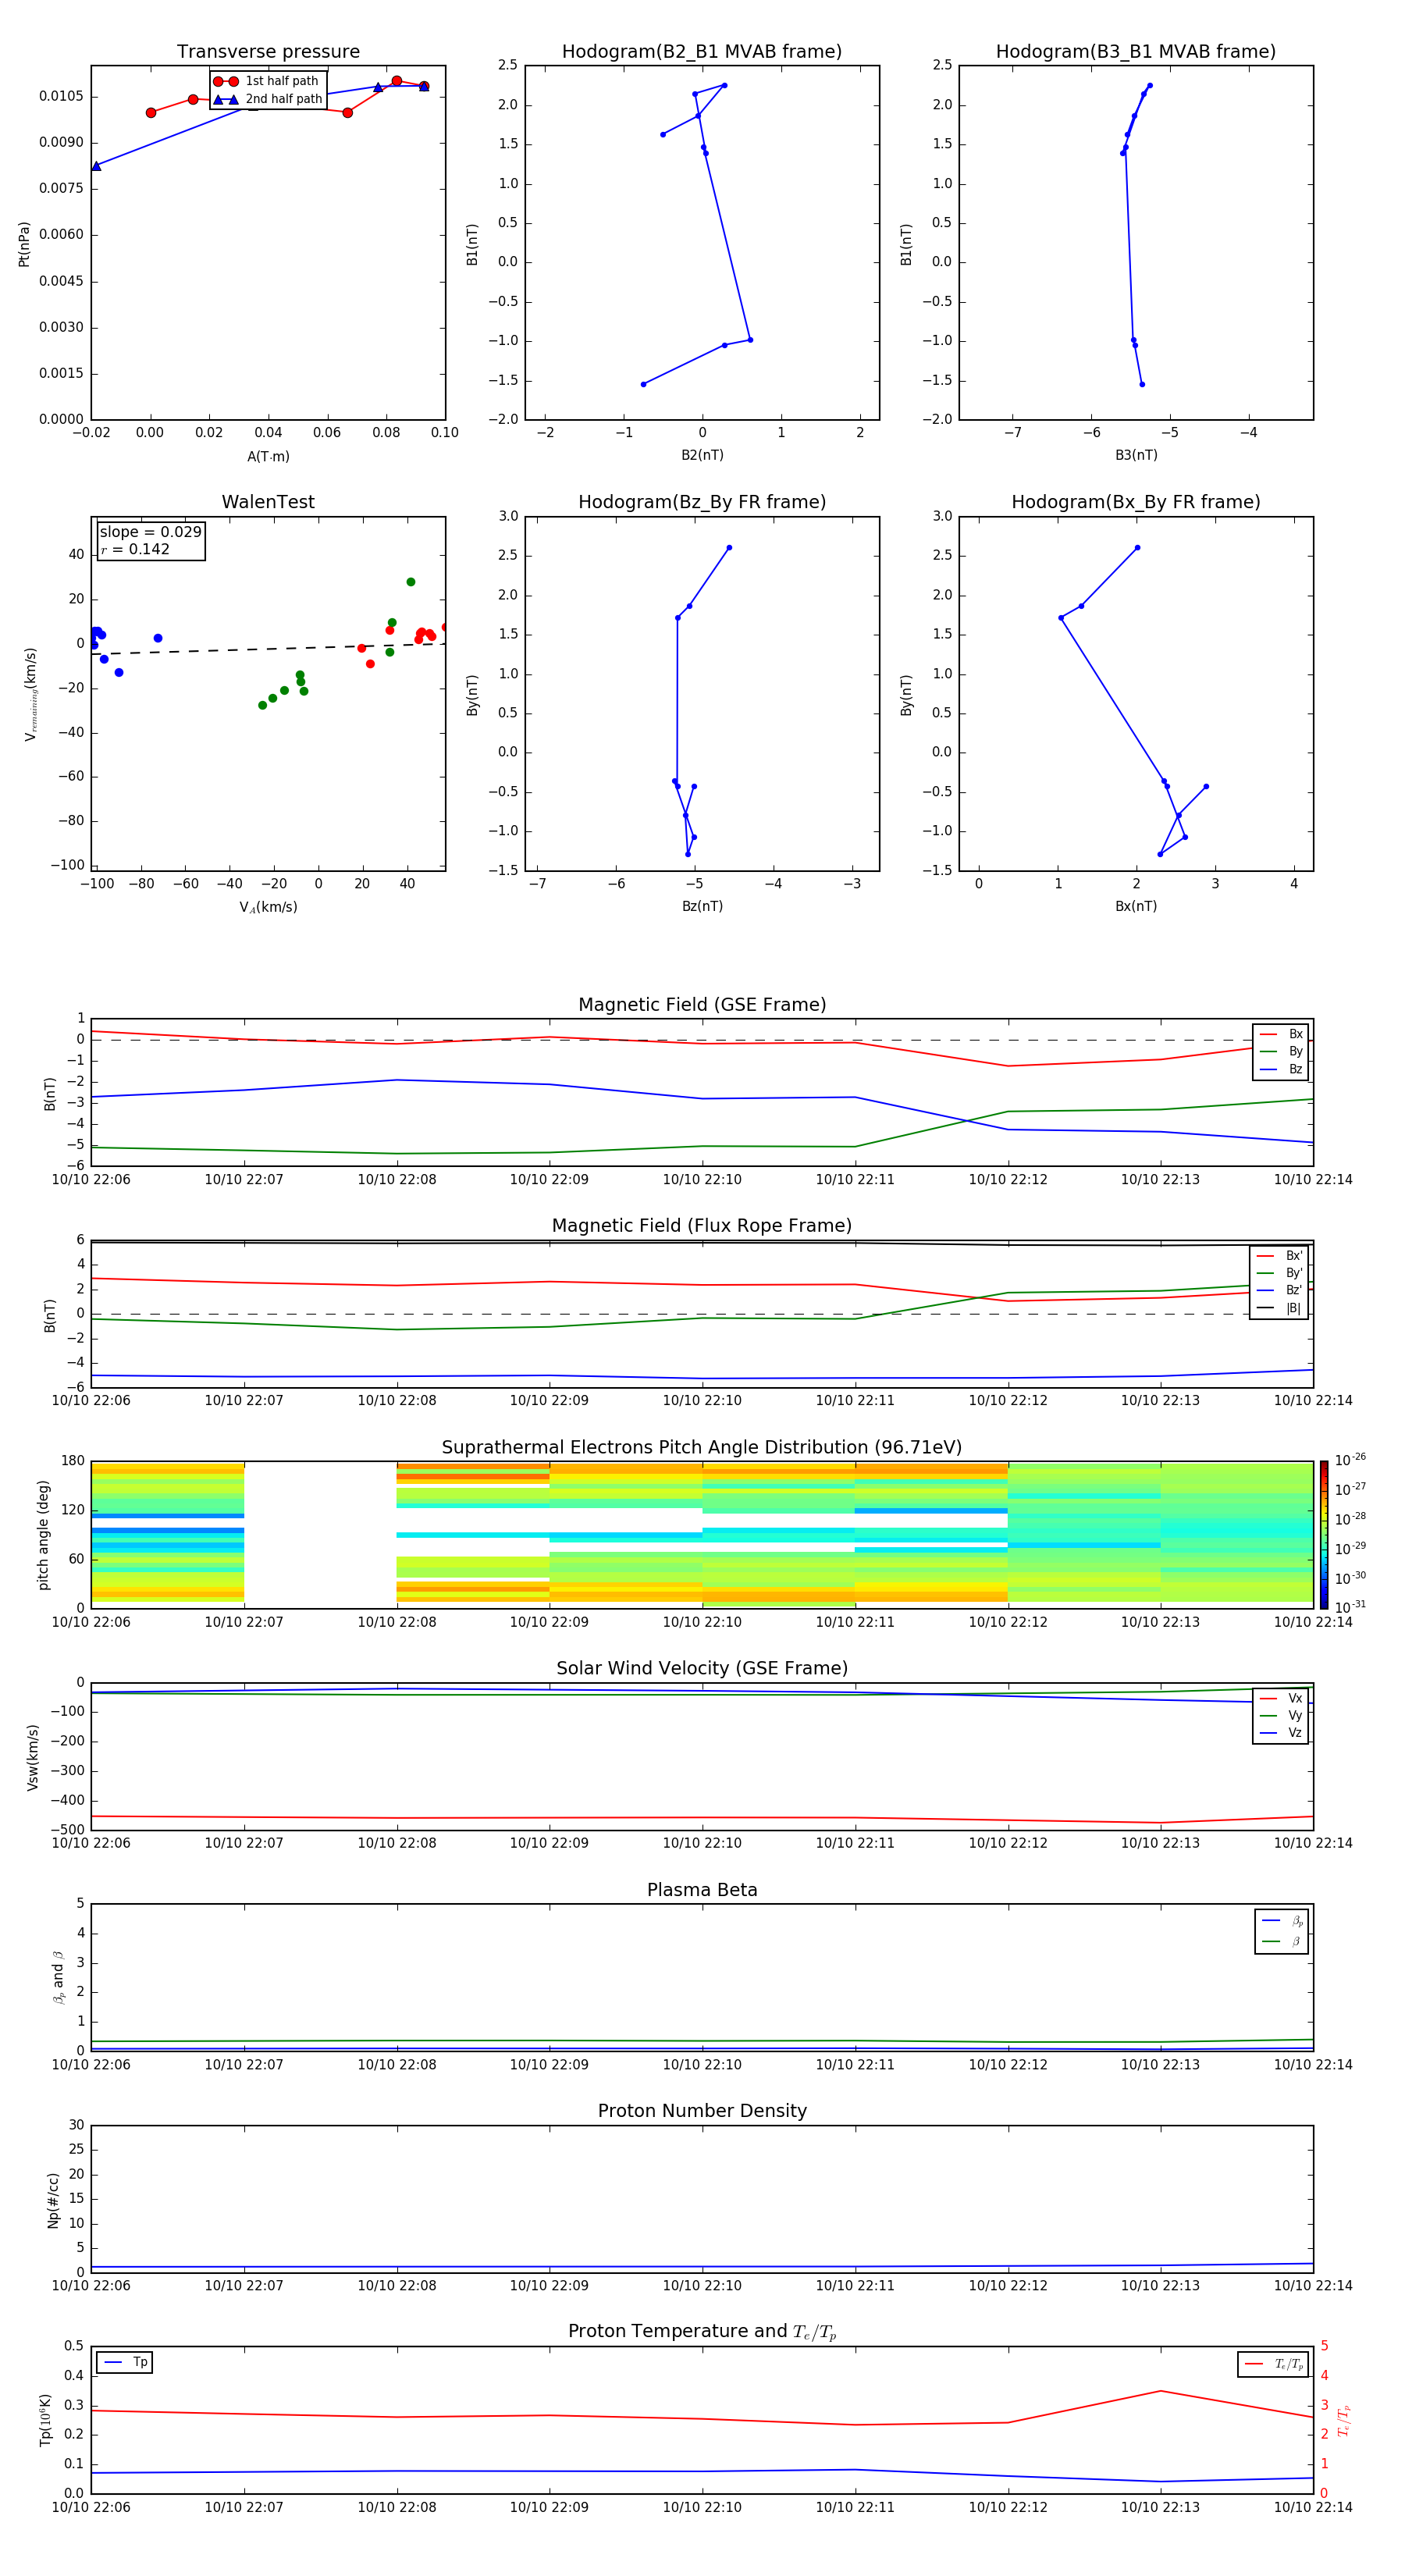The height and width of the screenshot is (2576, 1405).
Task: Click the Bz legend entry in GSE panel
Action: [1281, 1069]
